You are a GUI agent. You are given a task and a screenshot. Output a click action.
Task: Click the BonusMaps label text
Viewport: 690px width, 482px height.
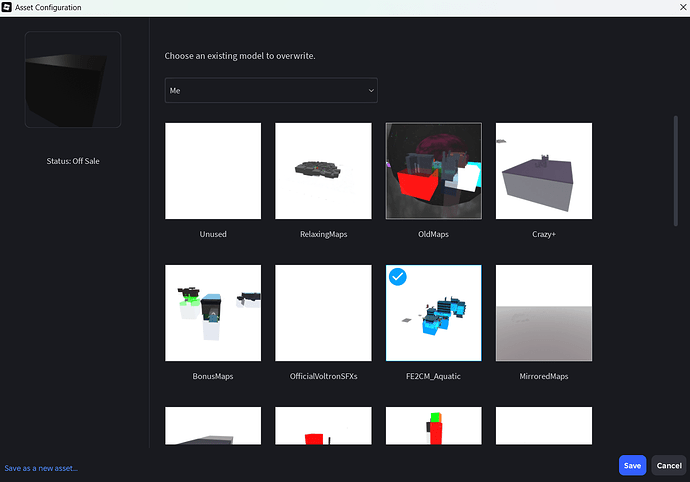pos(213,376)
